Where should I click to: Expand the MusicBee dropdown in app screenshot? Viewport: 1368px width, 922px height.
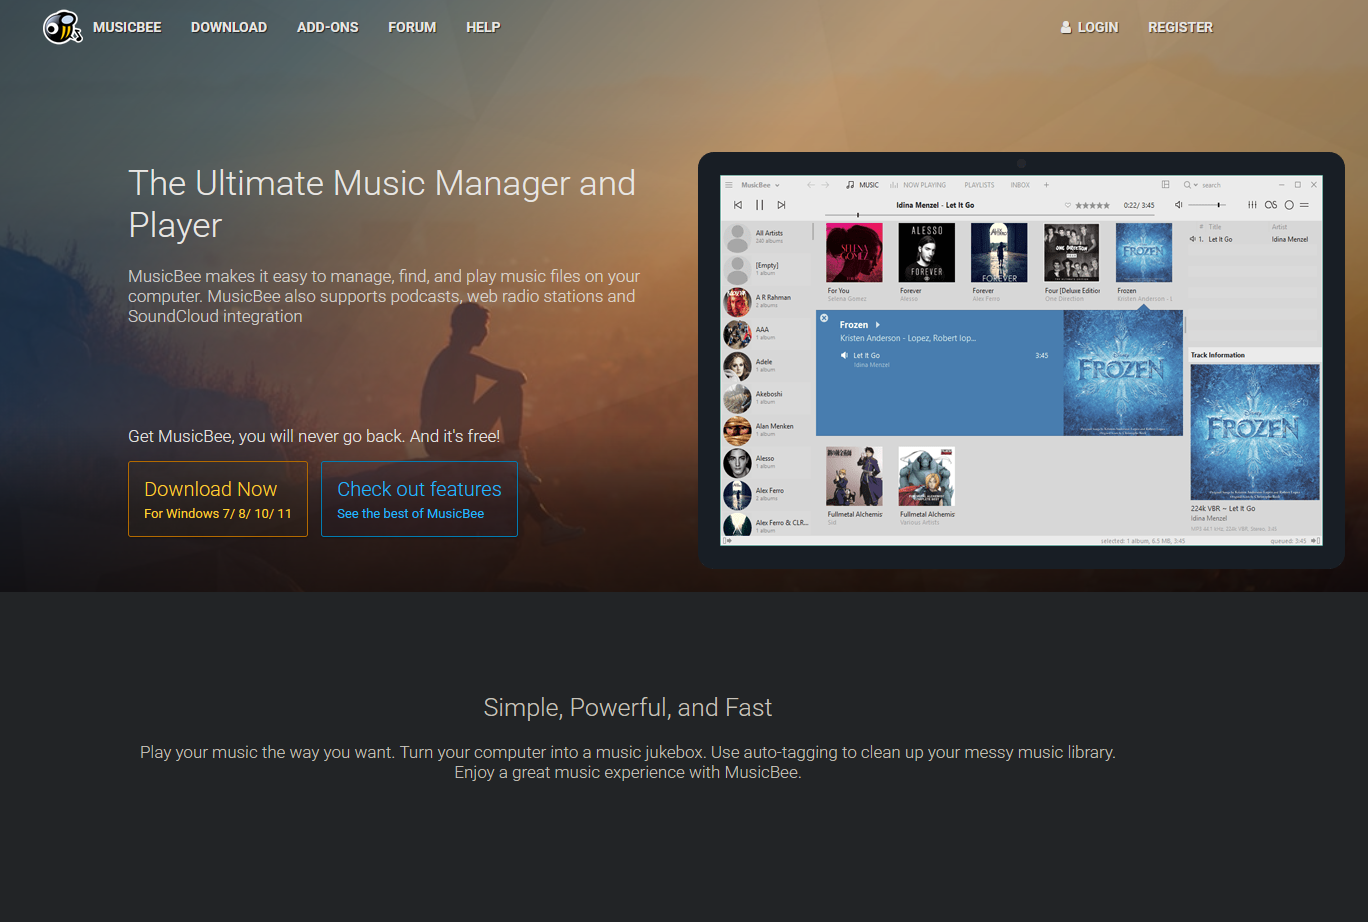click(x=760, y=185)
